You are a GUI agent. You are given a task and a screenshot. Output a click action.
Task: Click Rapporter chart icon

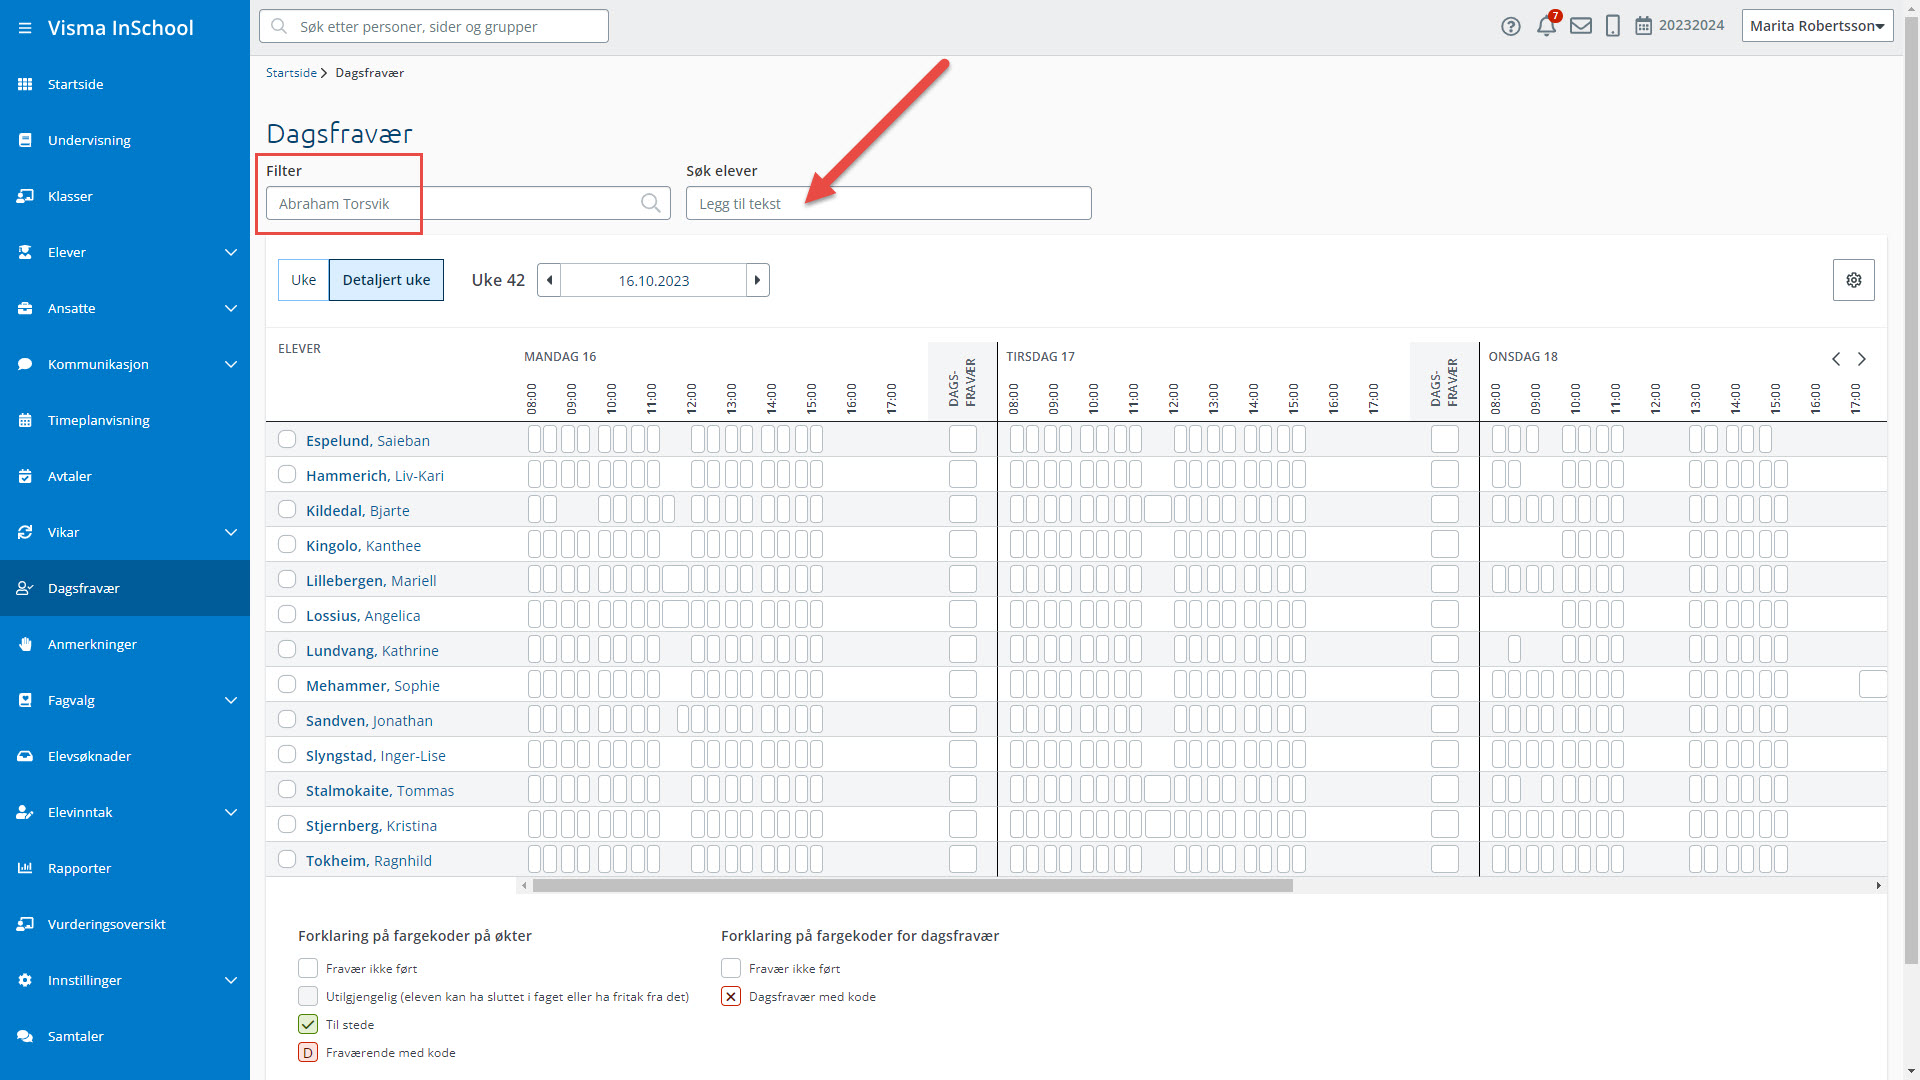coord(25,868)
